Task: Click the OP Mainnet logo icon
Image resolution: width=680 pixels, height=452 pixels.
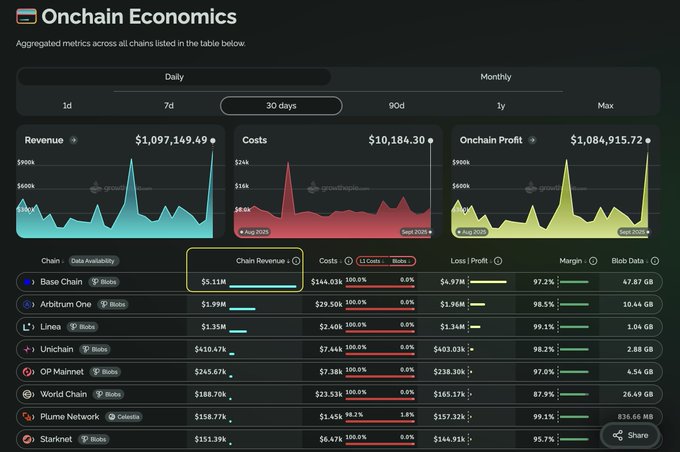Action: (27, 372)
